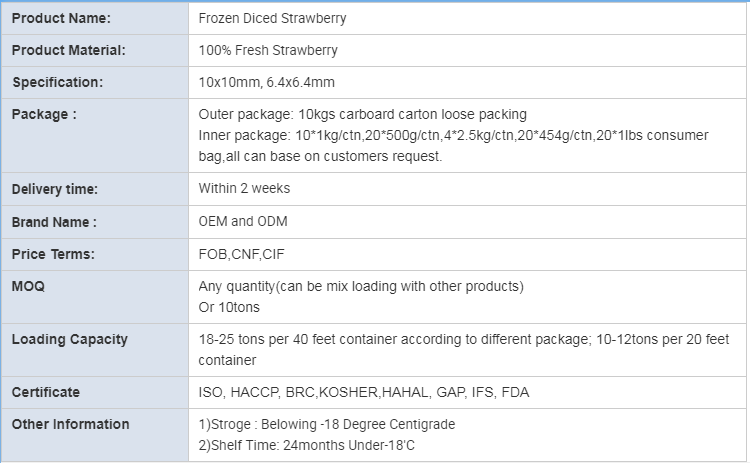Click the Package label cell
The width and height of the screenshot is (750, 463).
click(x=95, y=135)
